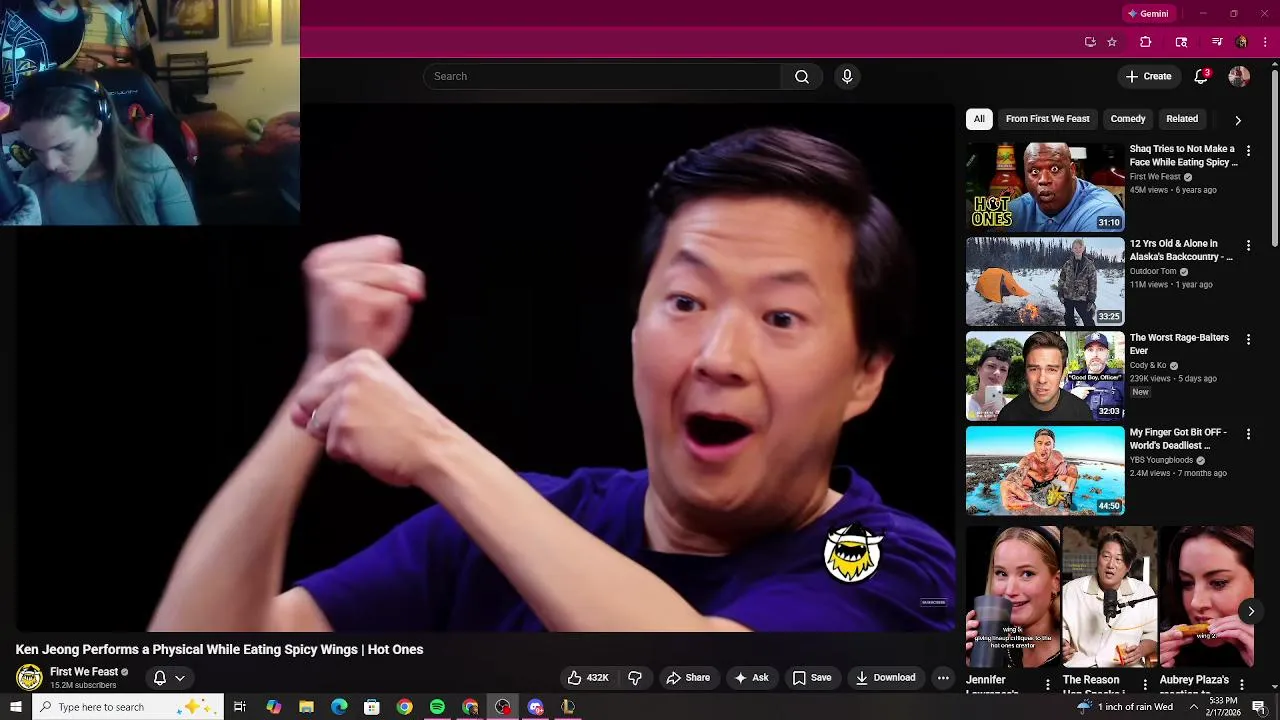1280x720 pixels.
Task: Select the Related filter chip
Action: click(1182, 119)
